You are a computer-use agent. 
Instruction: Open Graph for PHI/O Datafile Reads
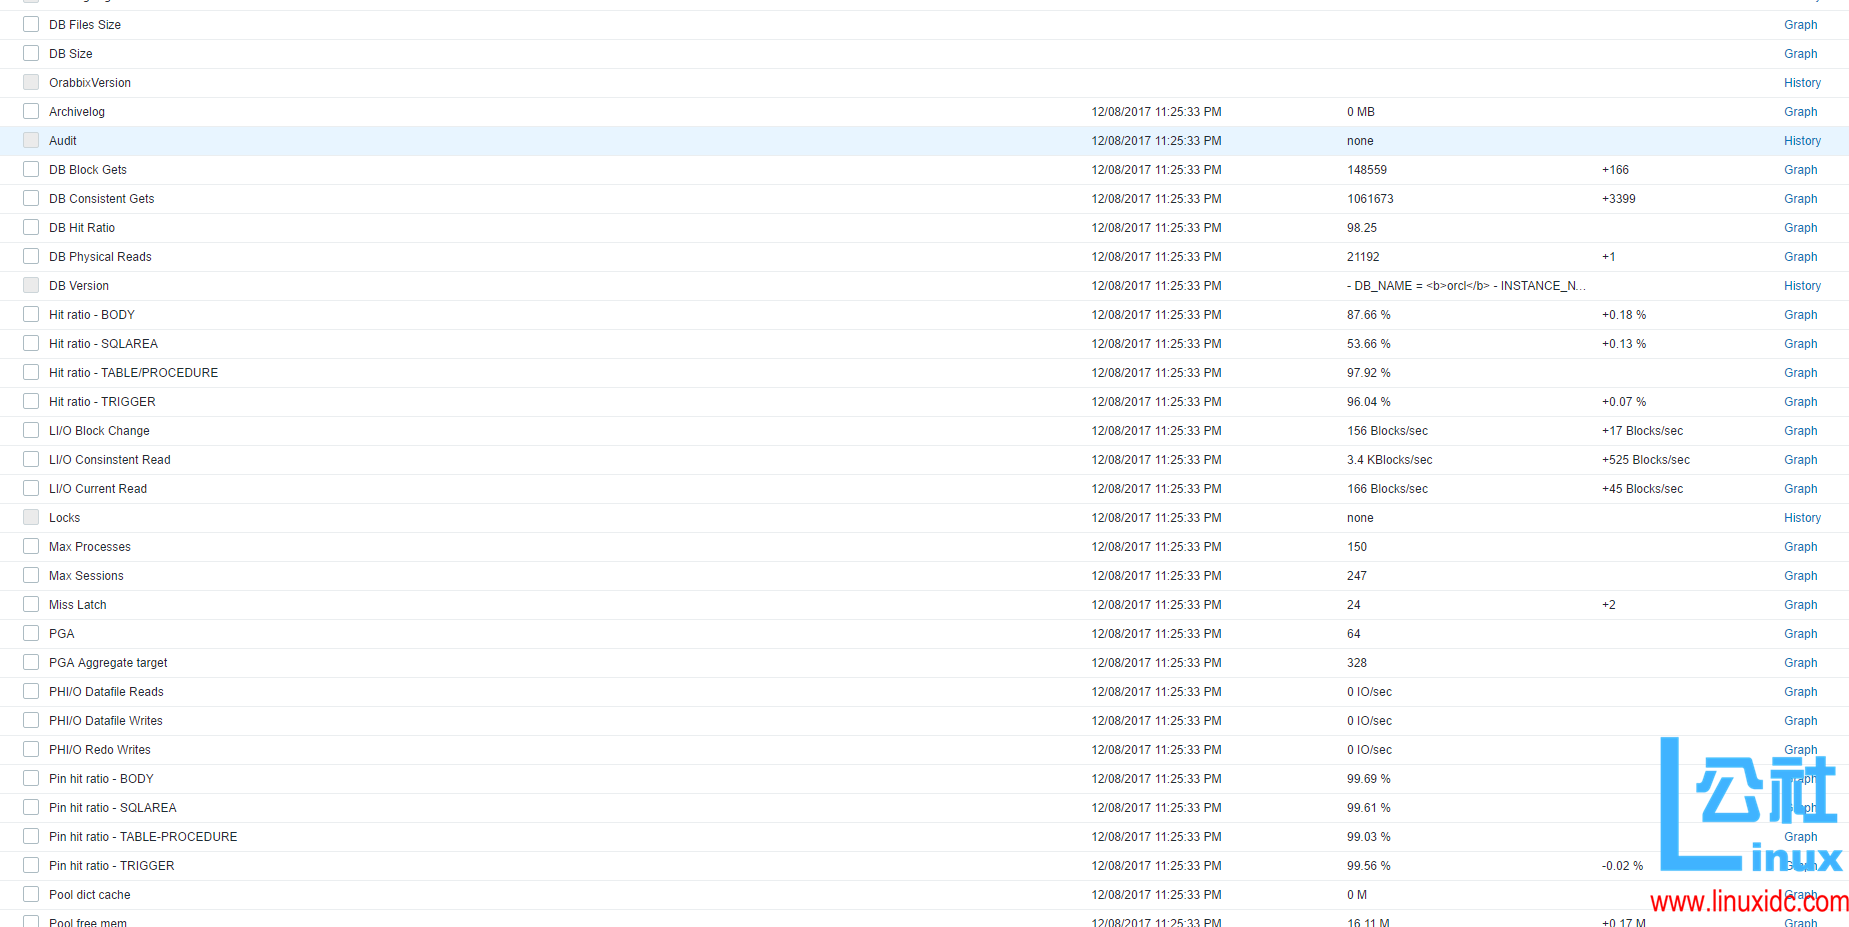click(1800, 692)
